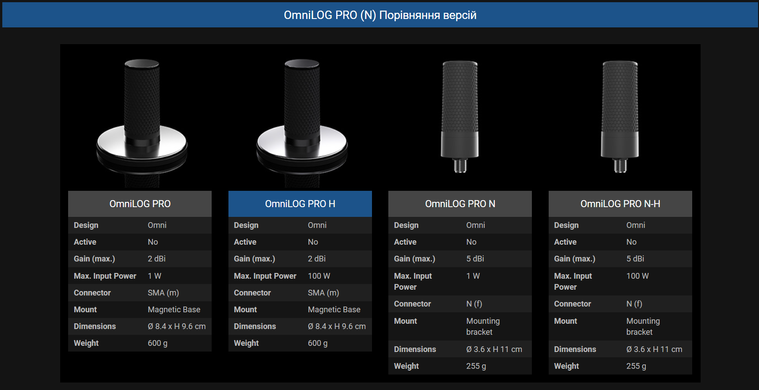The image size is (759, 390).
Task: Click the 'Gain (max.)' label in OmniLOG PRO N table
Action: [414, 259]
